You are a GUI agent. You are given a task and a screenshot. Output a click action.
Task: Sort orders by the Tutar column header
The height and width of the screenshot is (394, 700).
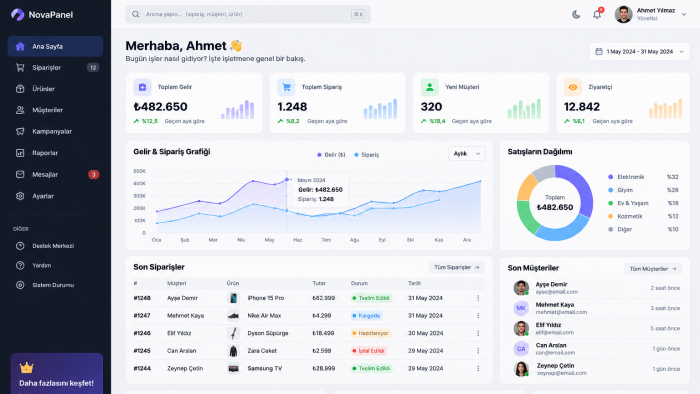319,283
